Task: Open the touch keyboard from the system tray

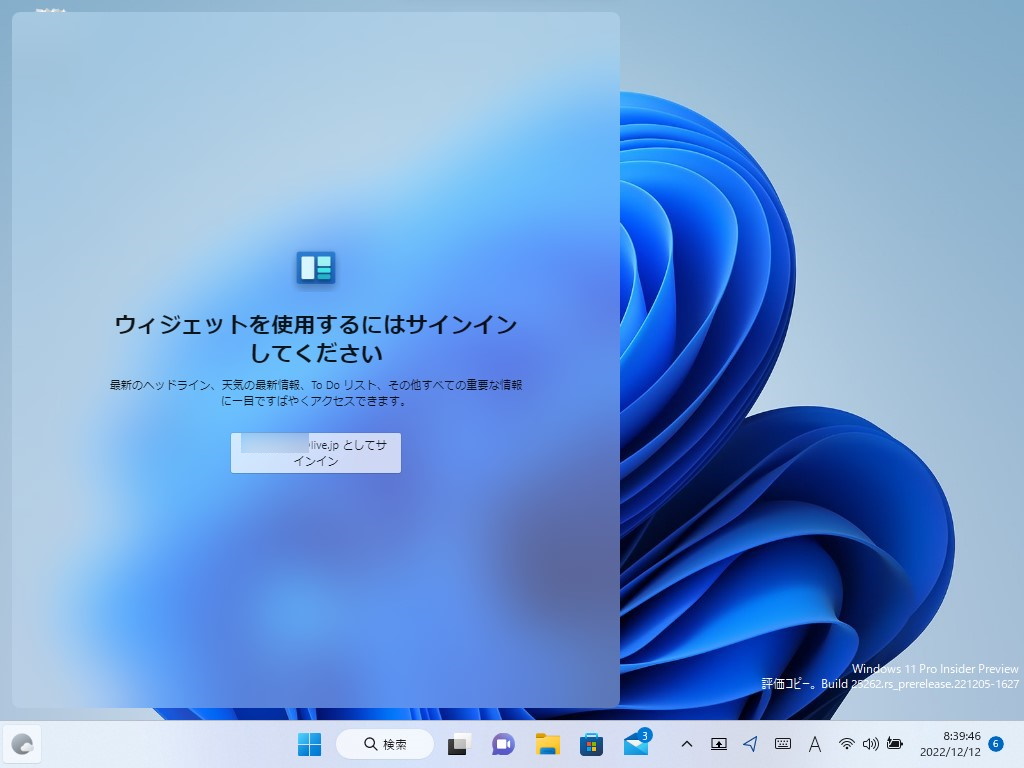Action: (781, 744)
